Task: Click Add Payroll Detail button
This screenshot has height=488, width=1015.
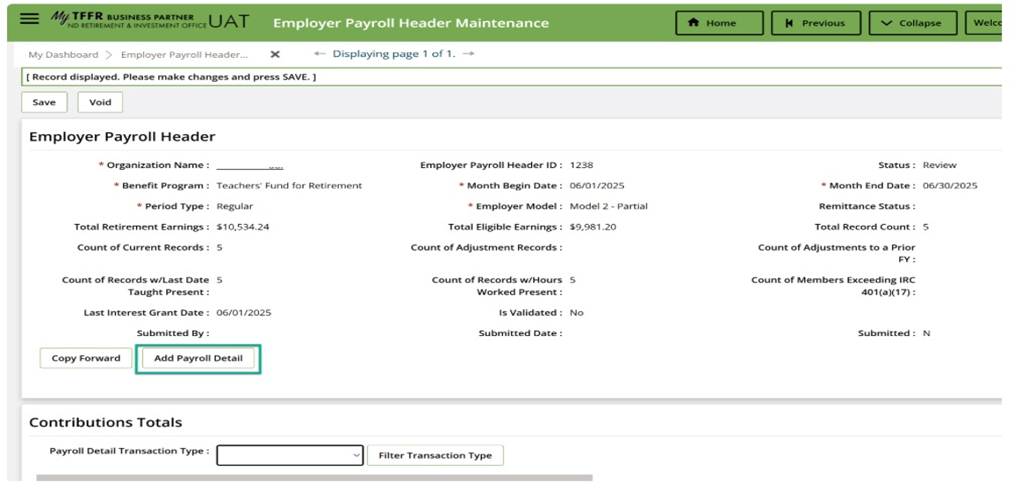Action: 198,358
